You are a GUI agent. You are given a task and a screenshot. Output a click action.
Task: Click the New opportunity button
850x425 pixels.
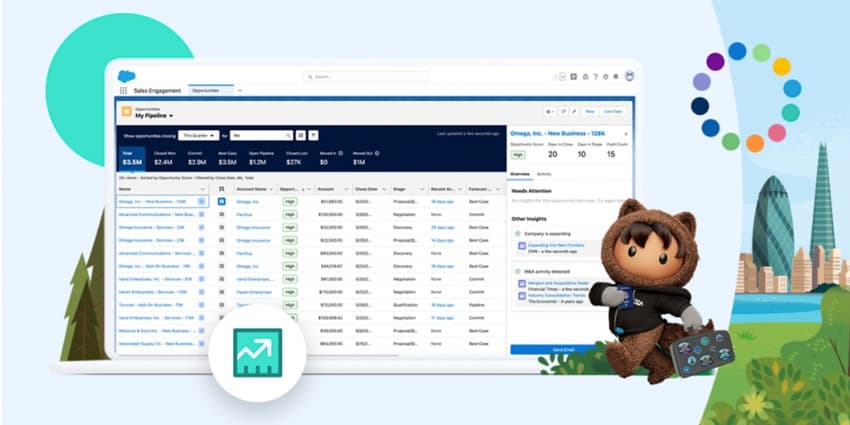pos(590,111)
